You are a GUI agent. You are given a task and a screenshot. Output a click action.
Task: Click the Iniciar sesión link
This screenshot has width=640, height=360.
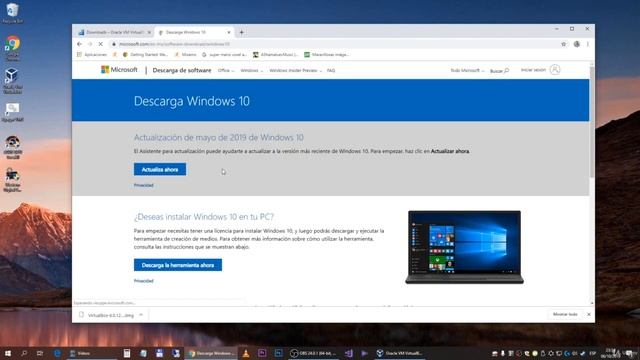tap(533, 70)
